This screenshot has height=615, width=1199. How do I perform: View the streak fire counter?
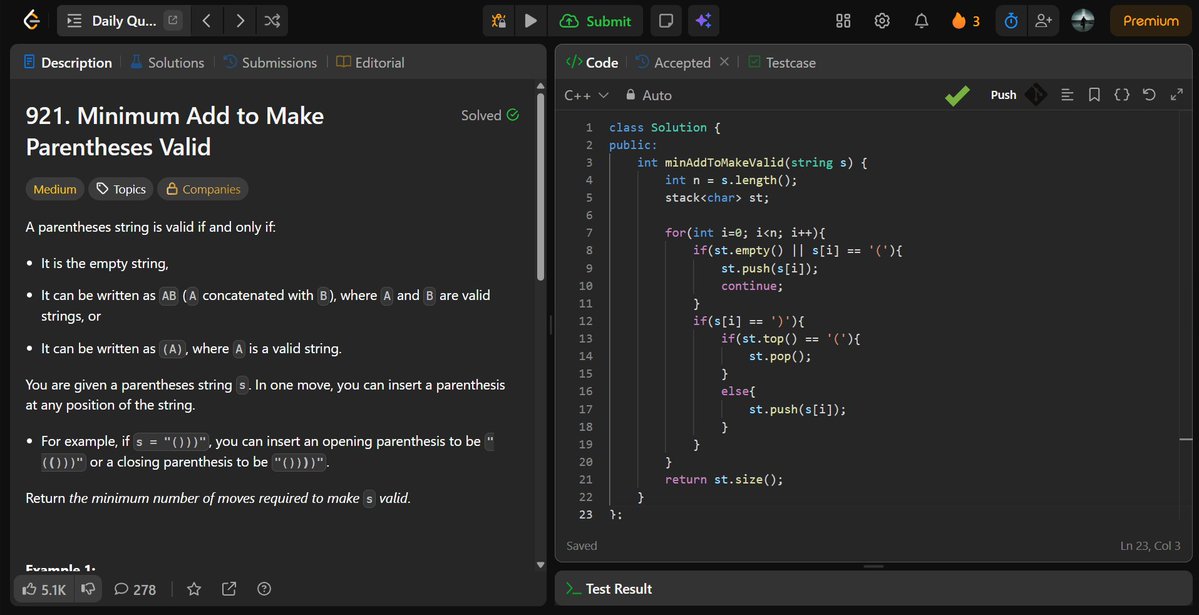pos(966,21)
